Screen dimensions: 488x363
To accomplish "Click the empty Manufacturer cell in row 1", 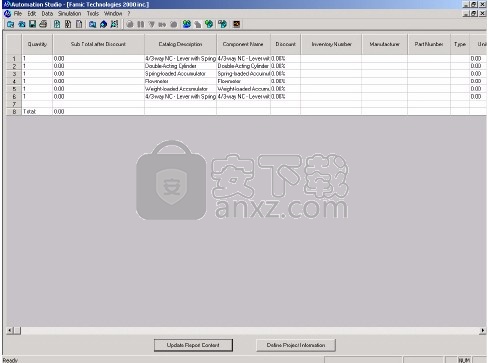I will click(384, 58).
